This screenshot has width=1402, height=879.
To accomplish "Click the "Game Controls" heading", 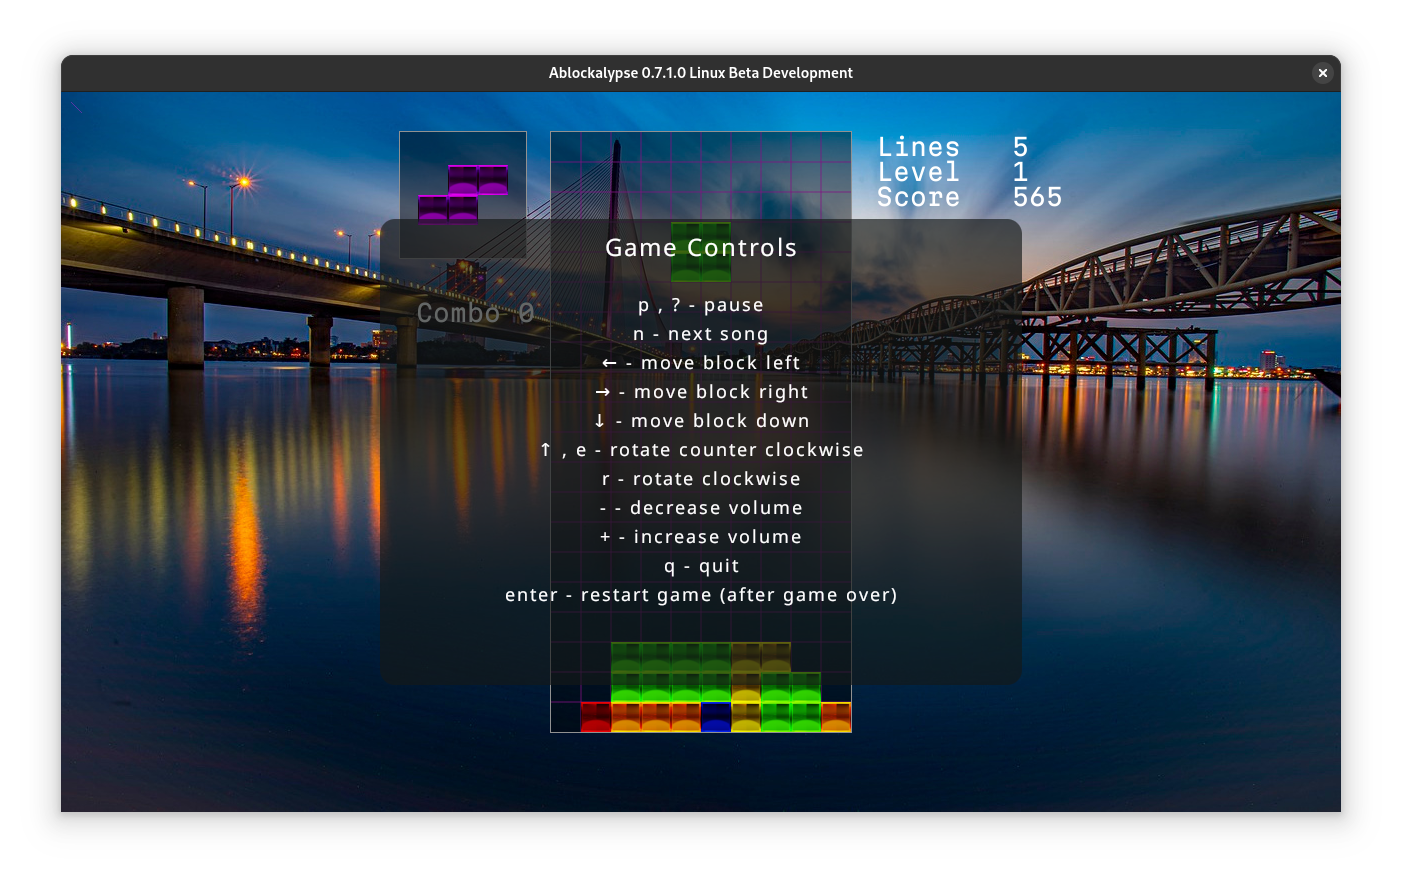I will 701,248.
